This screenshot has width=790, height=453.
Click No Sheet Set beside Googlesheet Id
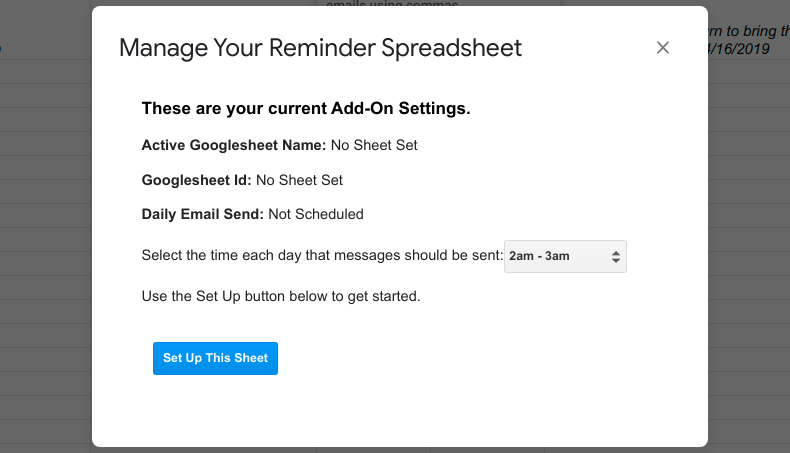[300, 180]
